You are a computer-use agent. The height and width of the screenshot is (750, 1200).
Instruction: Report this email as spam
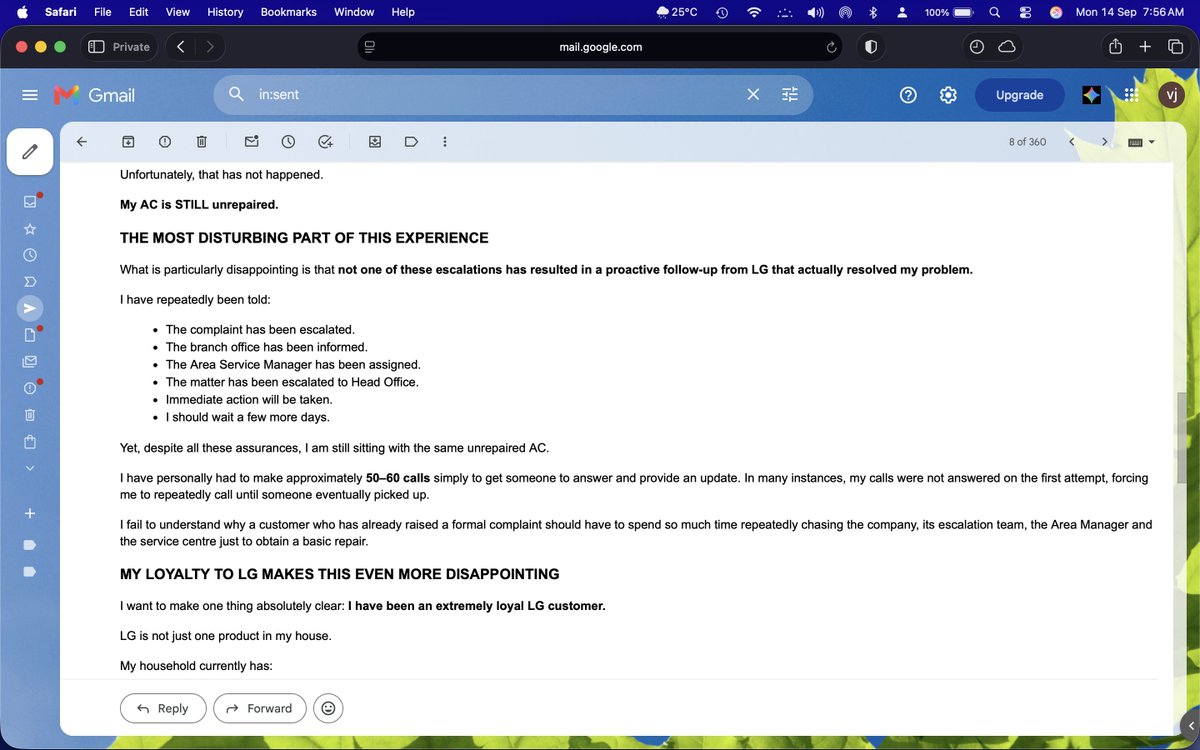[165, 142]
